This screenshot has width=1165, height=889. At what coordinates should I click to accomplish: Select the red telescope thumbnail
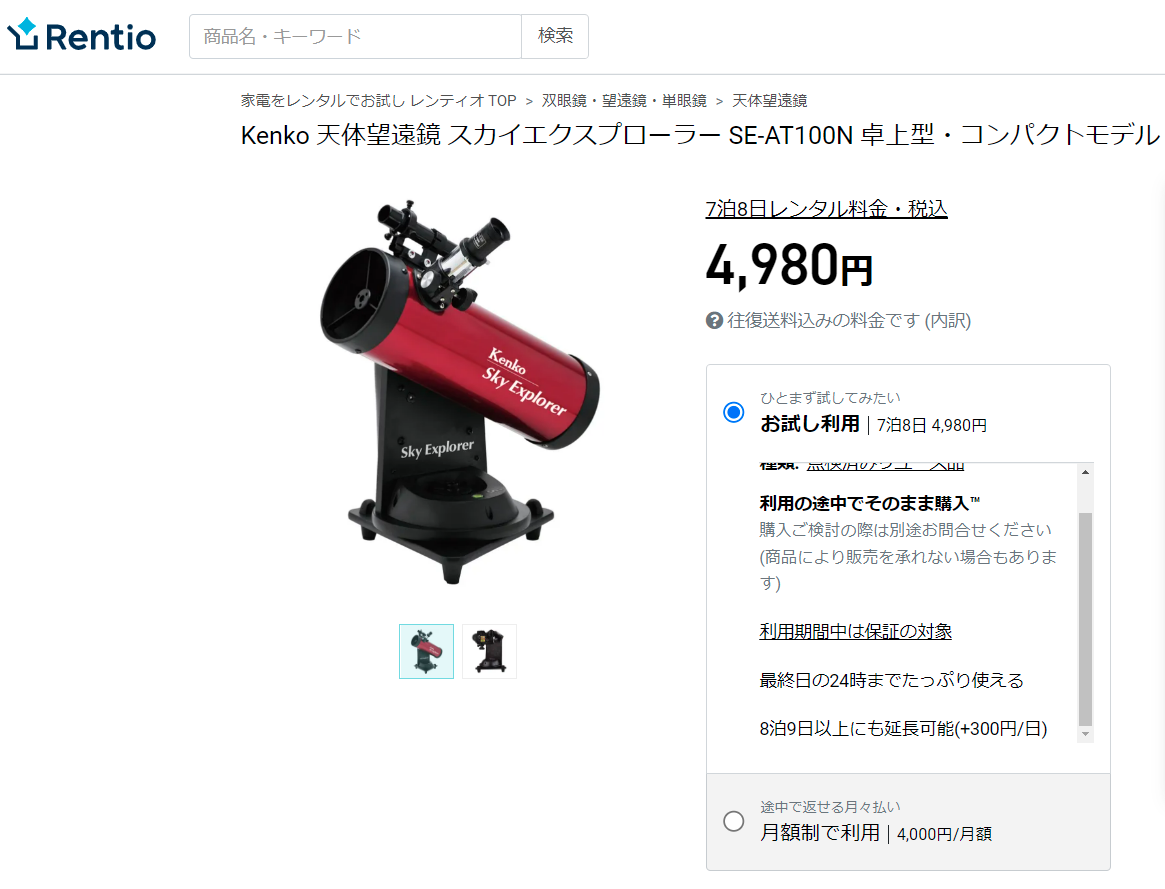coord(426,651)
